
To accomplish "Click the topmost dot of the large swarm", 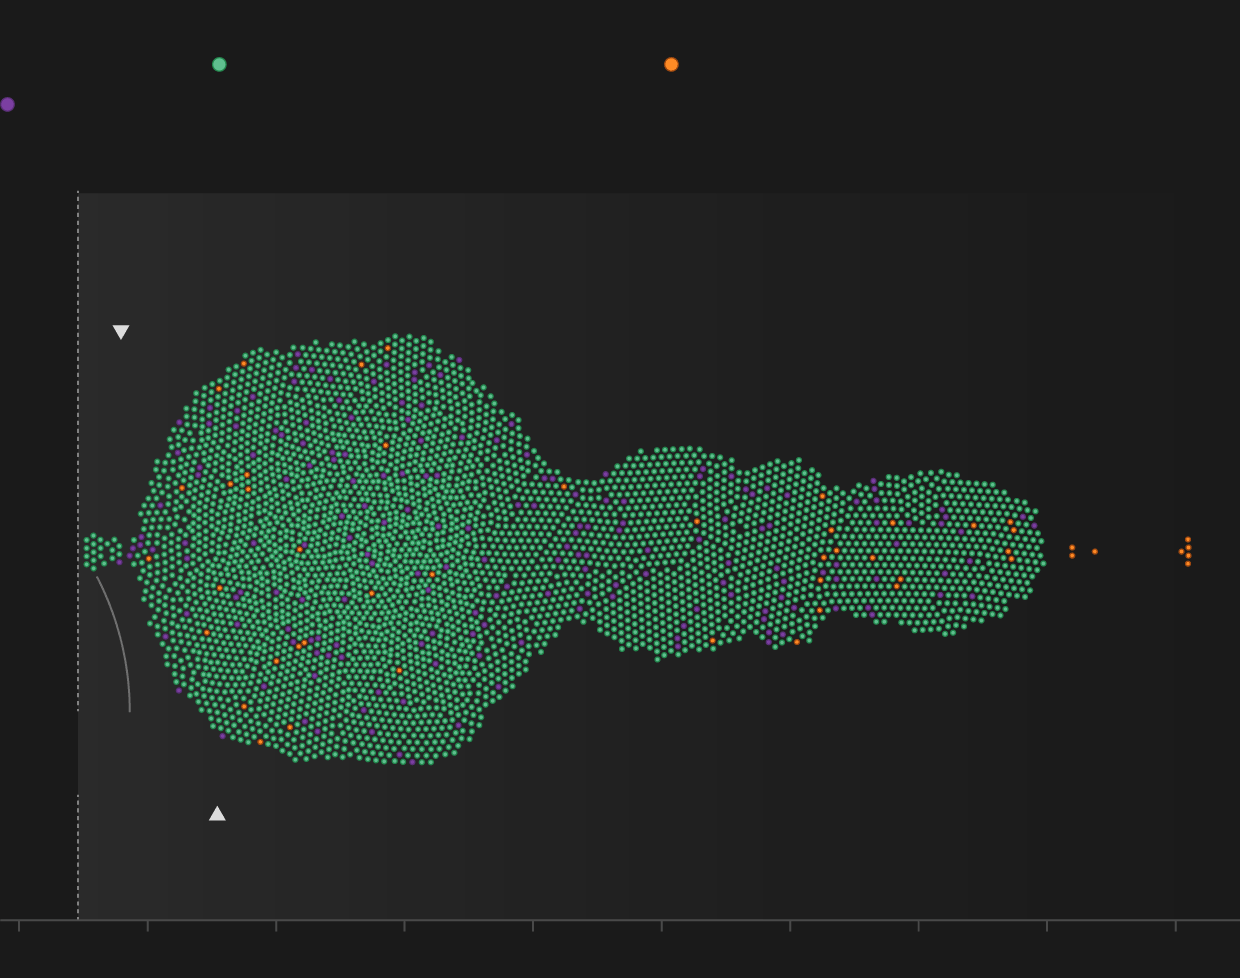I will [395, 337].
